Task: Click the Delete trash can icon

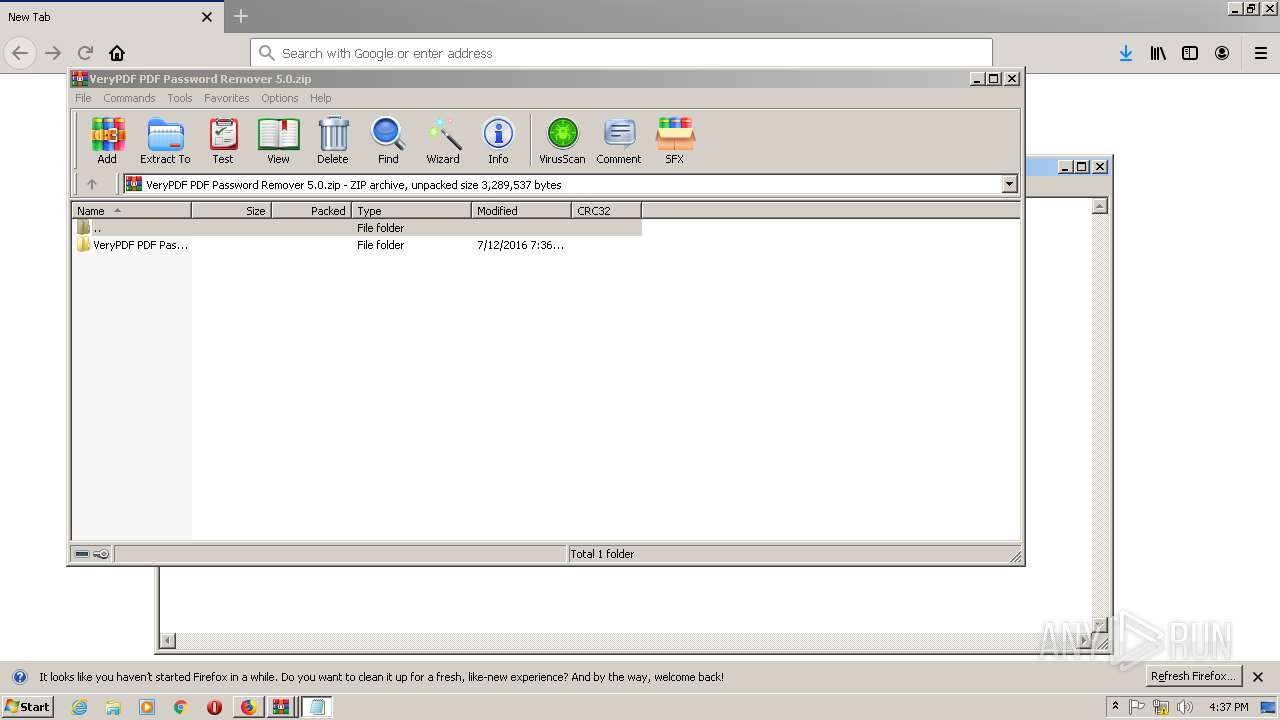Action: pos(333,140)
